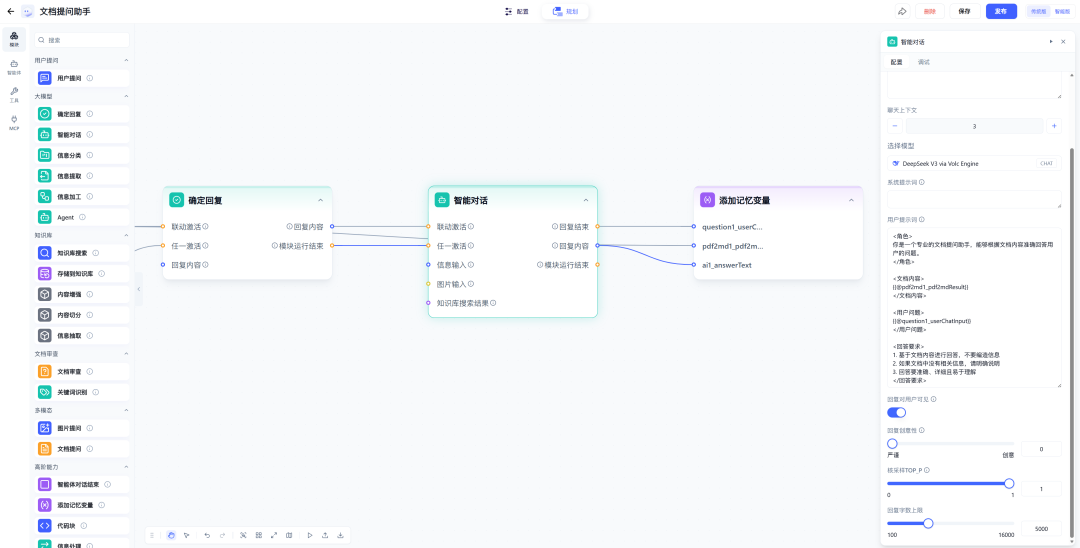Select the 智能对话 module in the list
Screen dimensions: 1080x548
pos(82,134)
